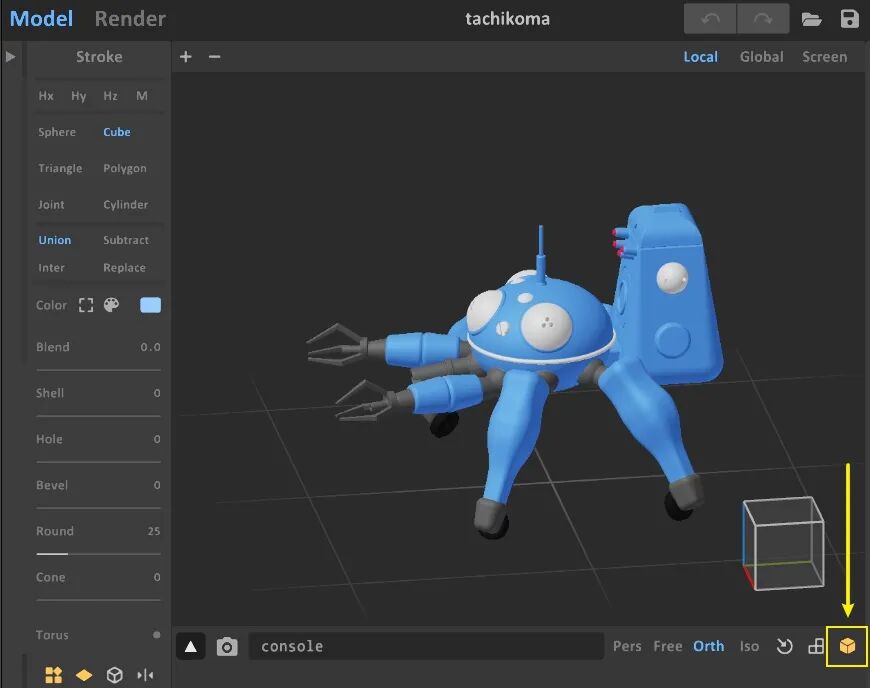Viewport: 870px width, 688px height.
Task: Take a screenshot with camera icon
Action: coord(227,647)
